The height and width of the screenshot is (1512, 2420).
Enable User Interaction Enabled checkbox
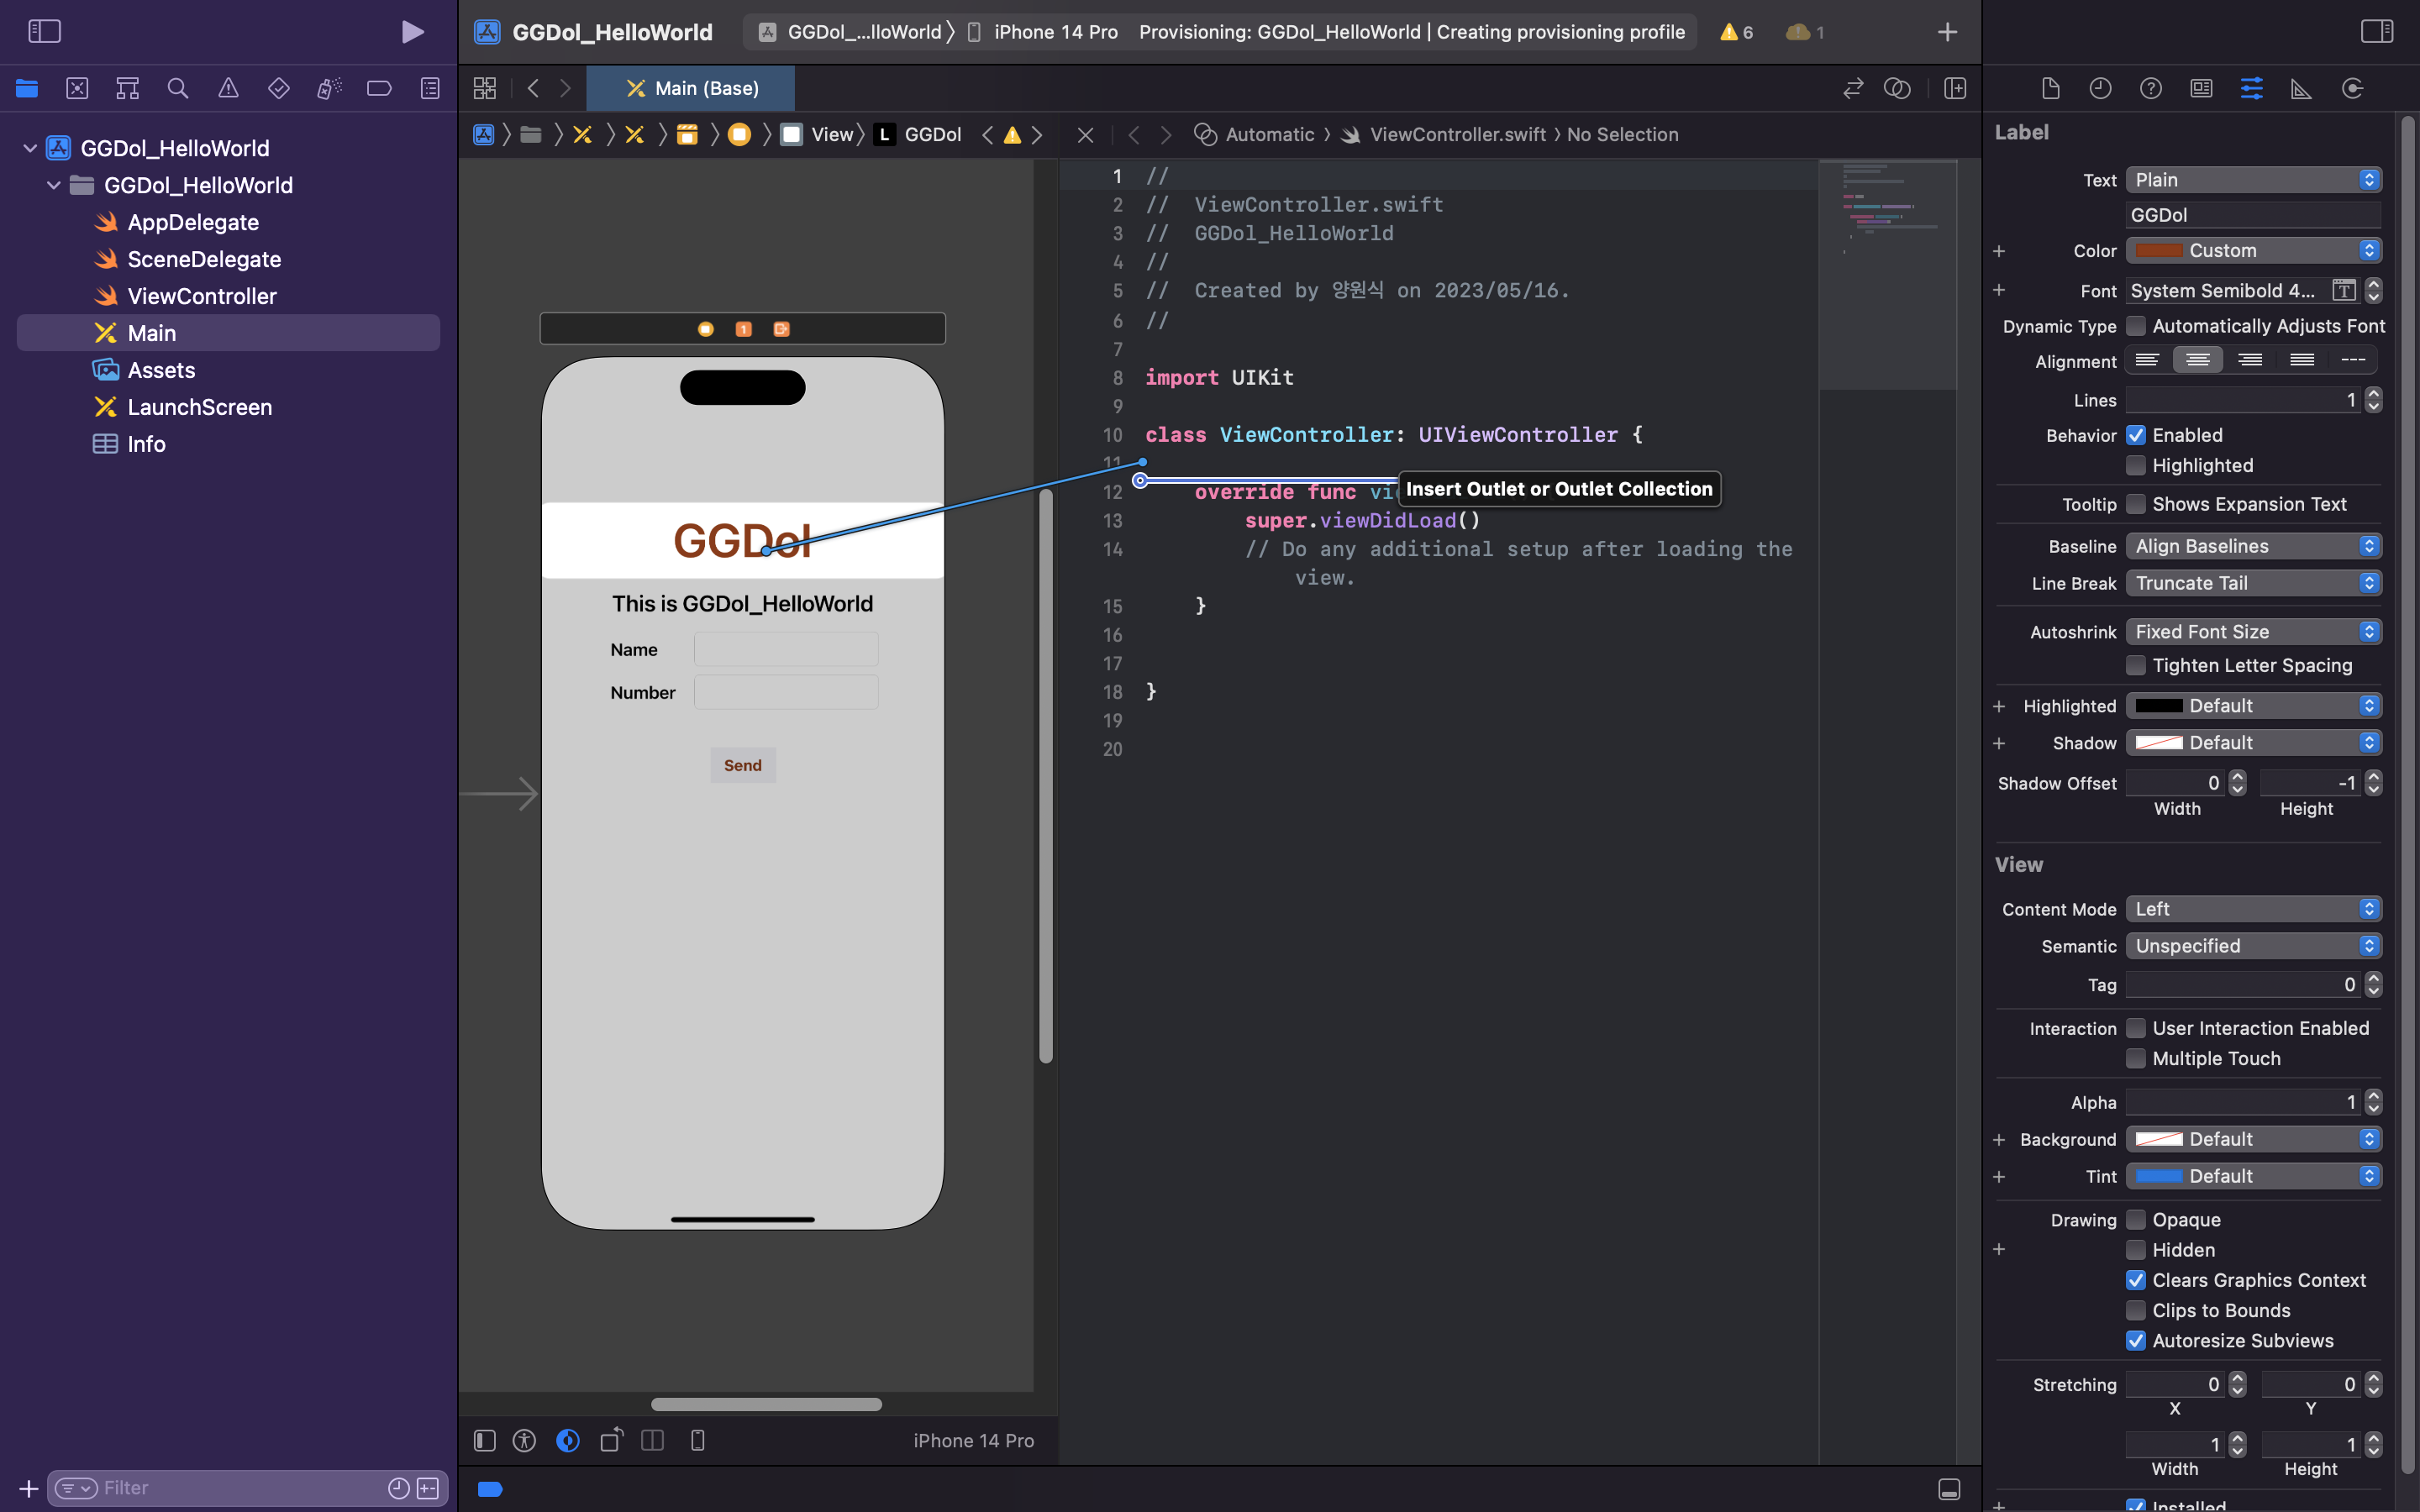(x=2136, y=1028)
